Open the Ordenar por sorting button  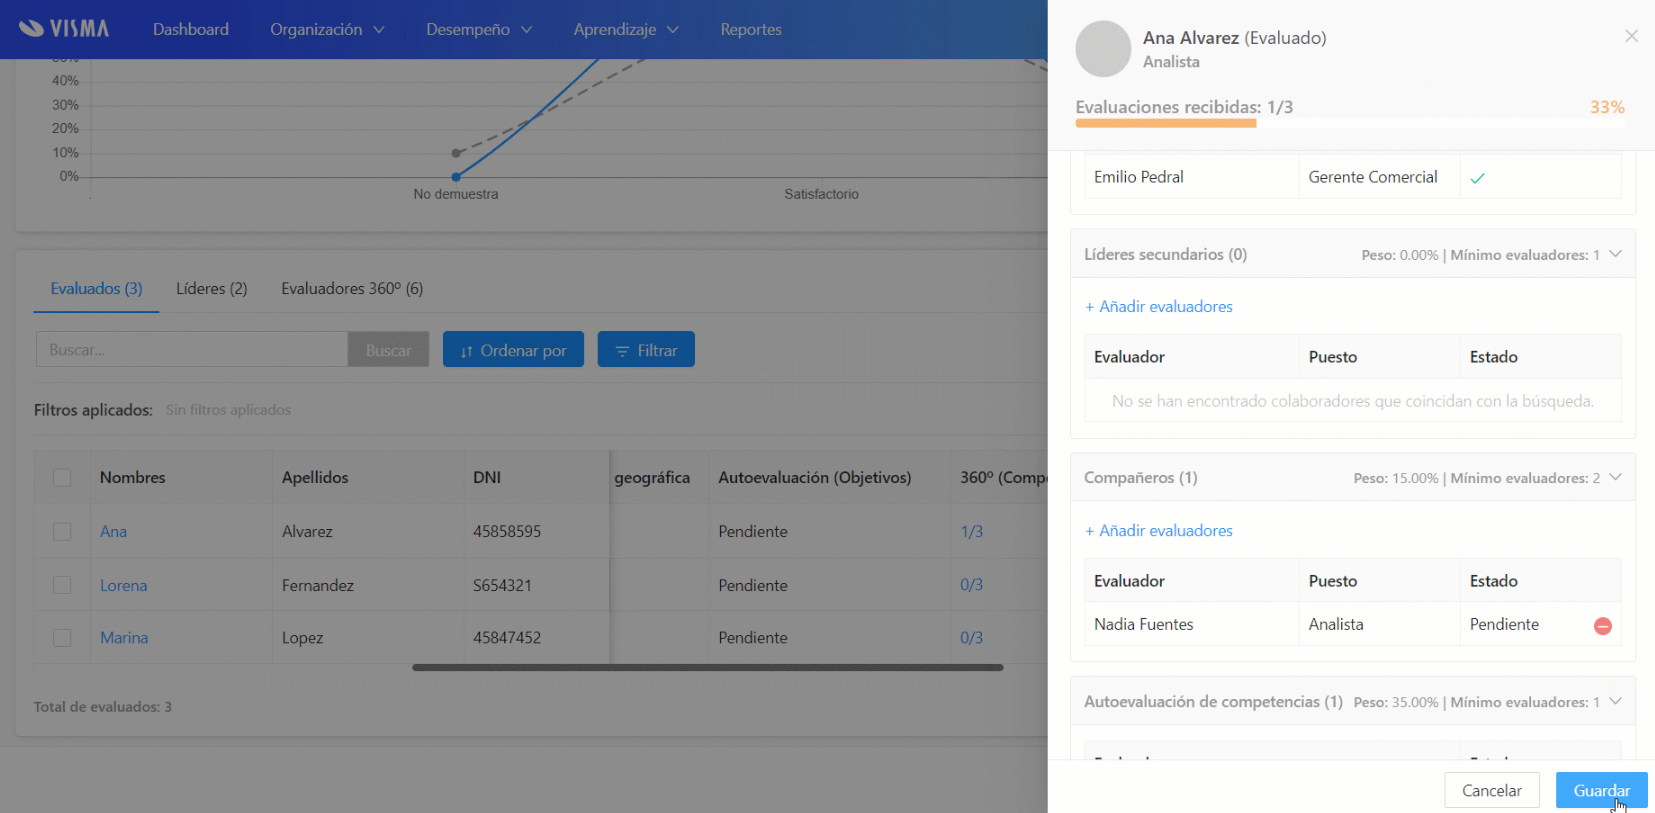[x=513, y=350]
